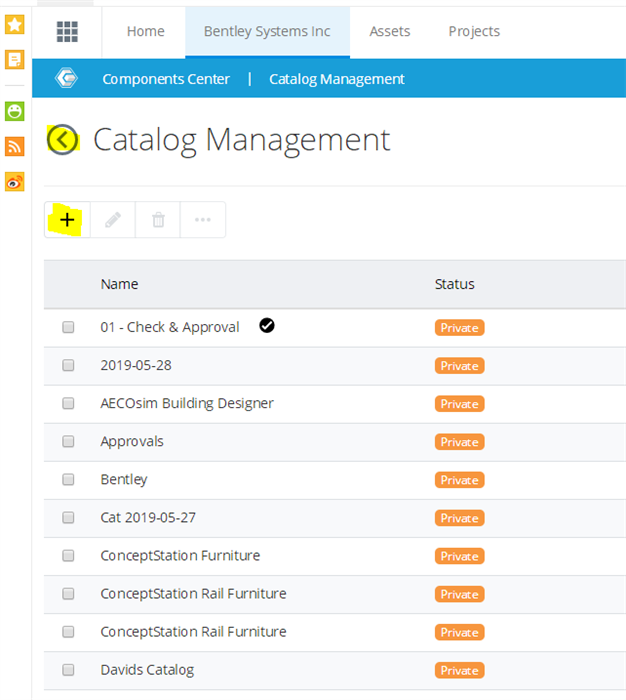Click the green smiley face sidebar icon
The width and height of the screenshot is (626, 700).
(x=15, y=111)
